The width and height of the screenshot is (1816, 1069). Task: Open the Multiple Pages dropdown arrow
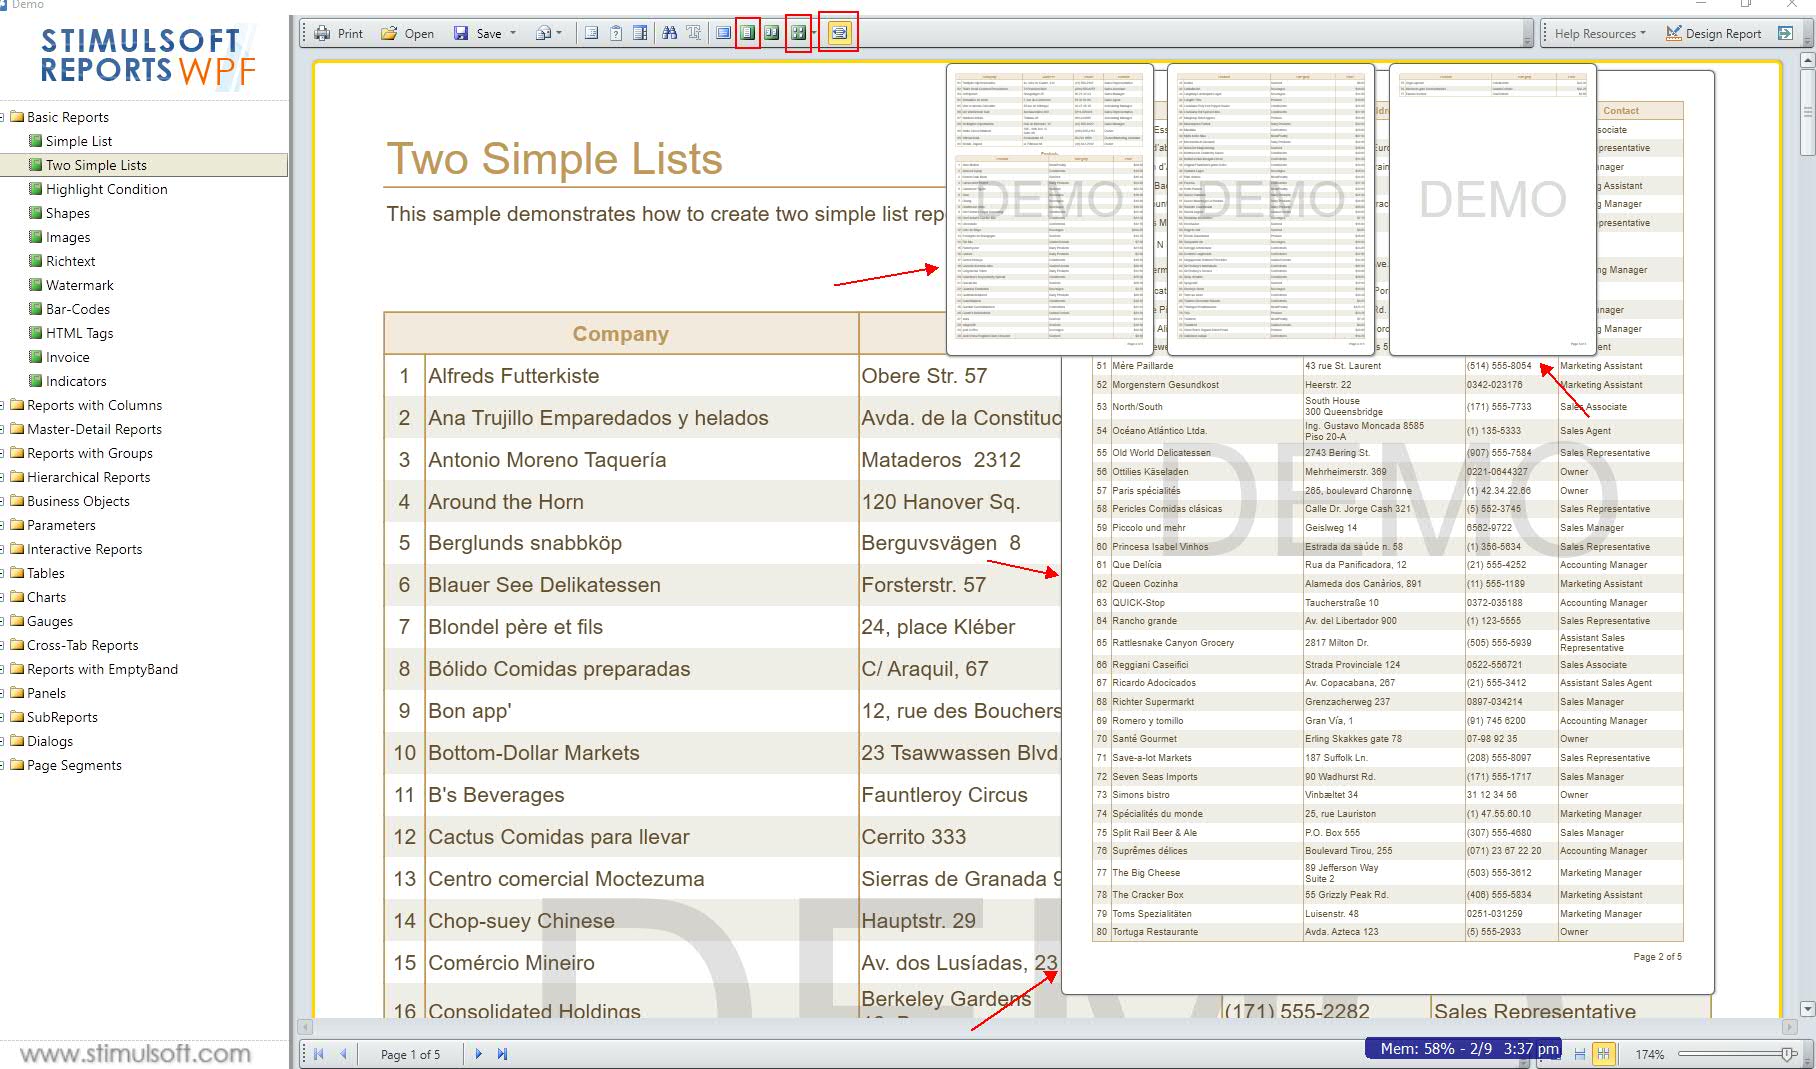click(x=814, y=33)
